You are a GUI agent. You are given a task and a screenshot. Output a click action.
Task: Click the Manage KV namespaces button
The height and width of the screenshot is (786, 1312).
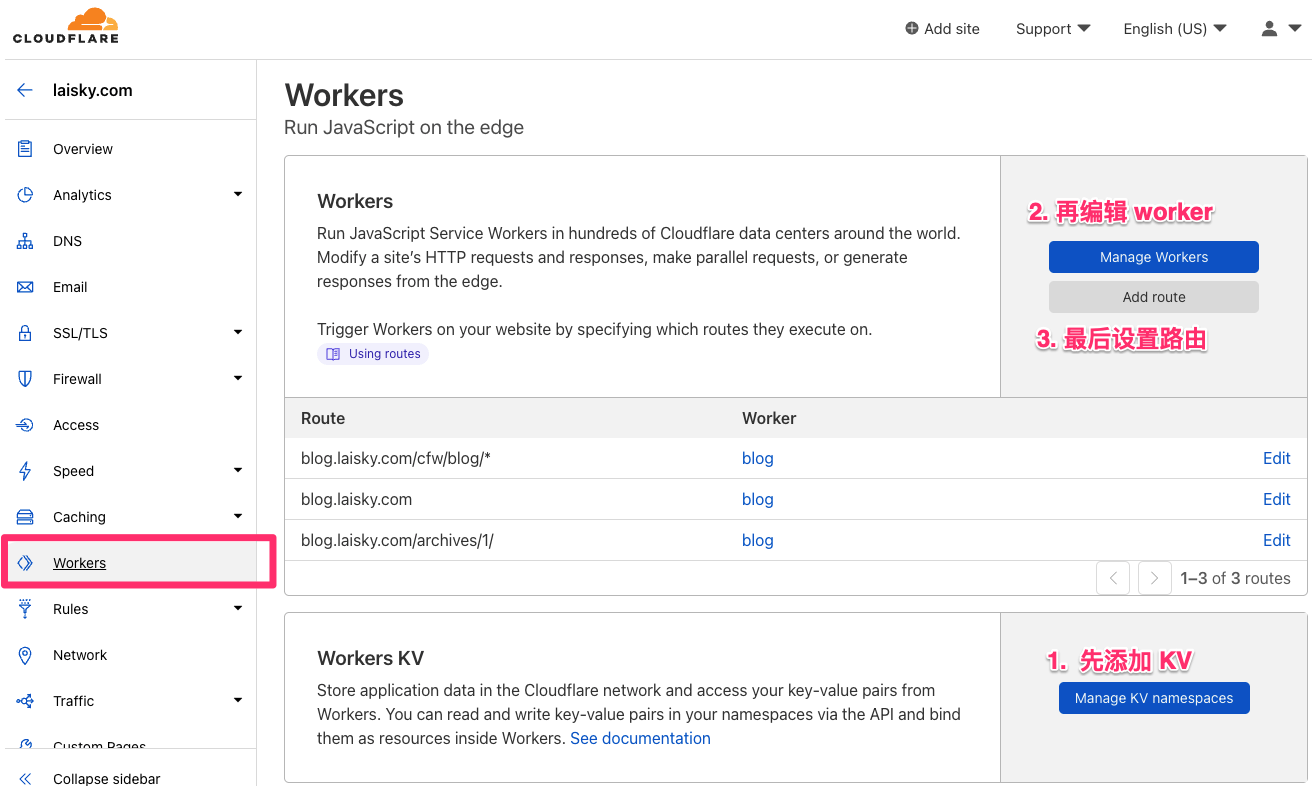click(x=1153, y=698)
